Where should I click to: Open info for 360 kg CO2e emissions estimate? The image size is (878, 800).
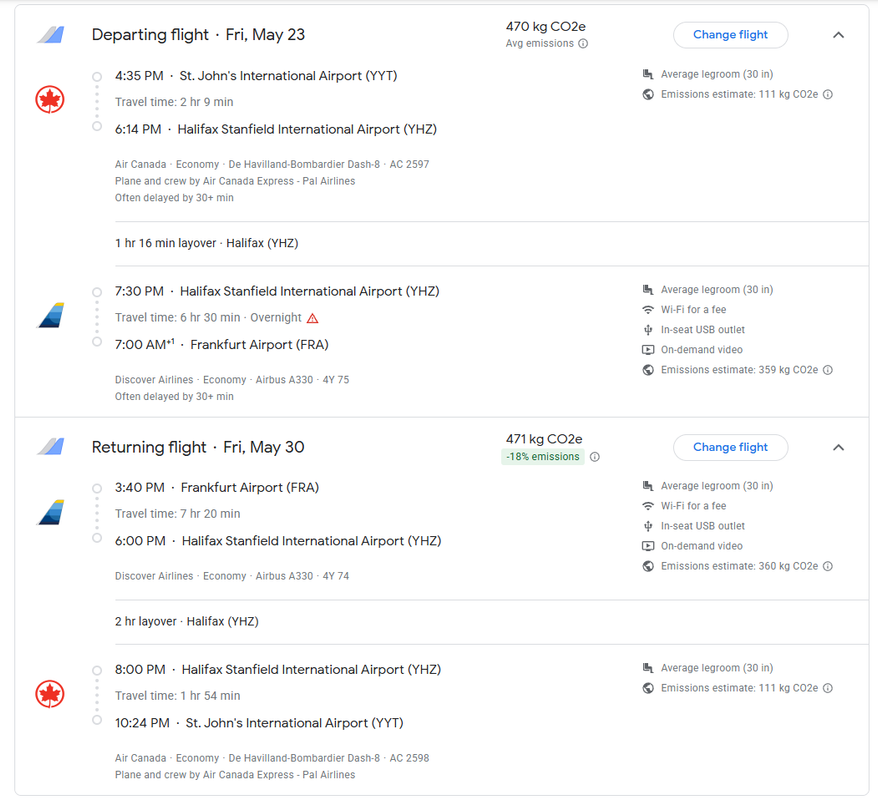(x=828, y=566)
